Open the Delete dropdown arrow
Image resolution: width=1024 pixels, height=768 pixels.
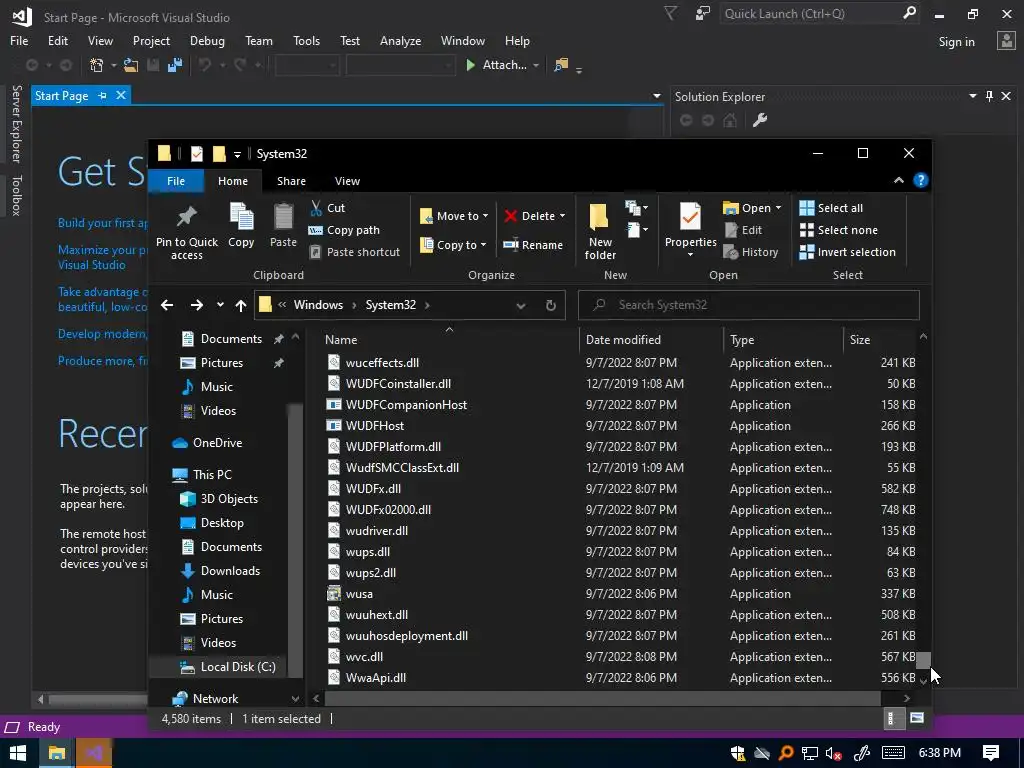point(562,216)
